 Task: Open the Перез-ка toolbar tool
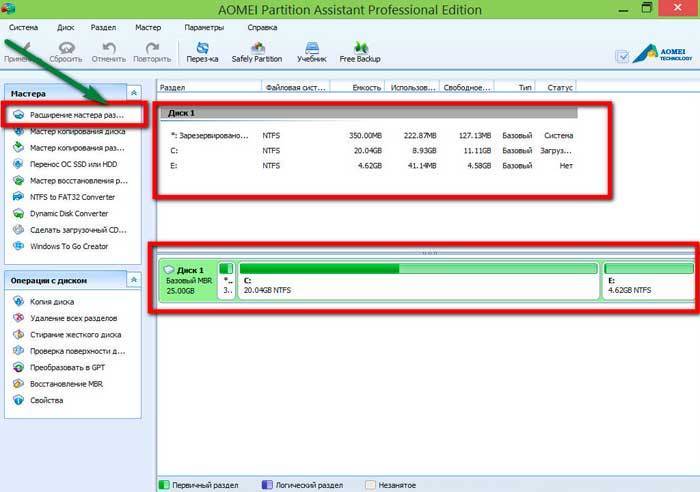pos(202,52)
